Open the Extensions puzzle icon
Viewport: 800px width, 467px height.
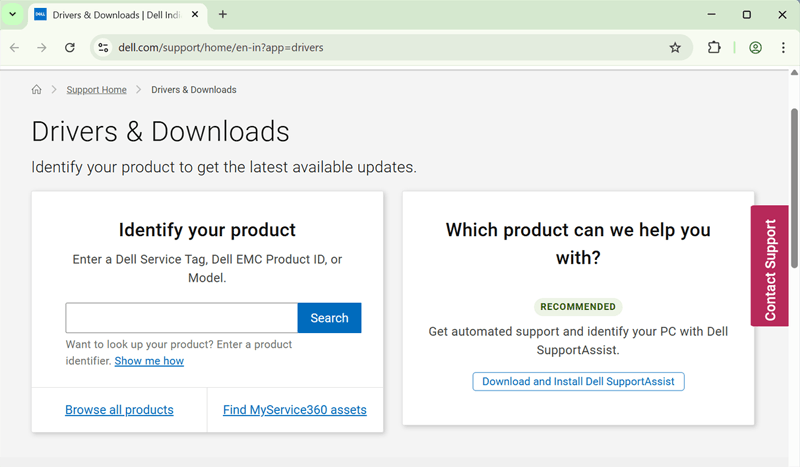[714, 47]
